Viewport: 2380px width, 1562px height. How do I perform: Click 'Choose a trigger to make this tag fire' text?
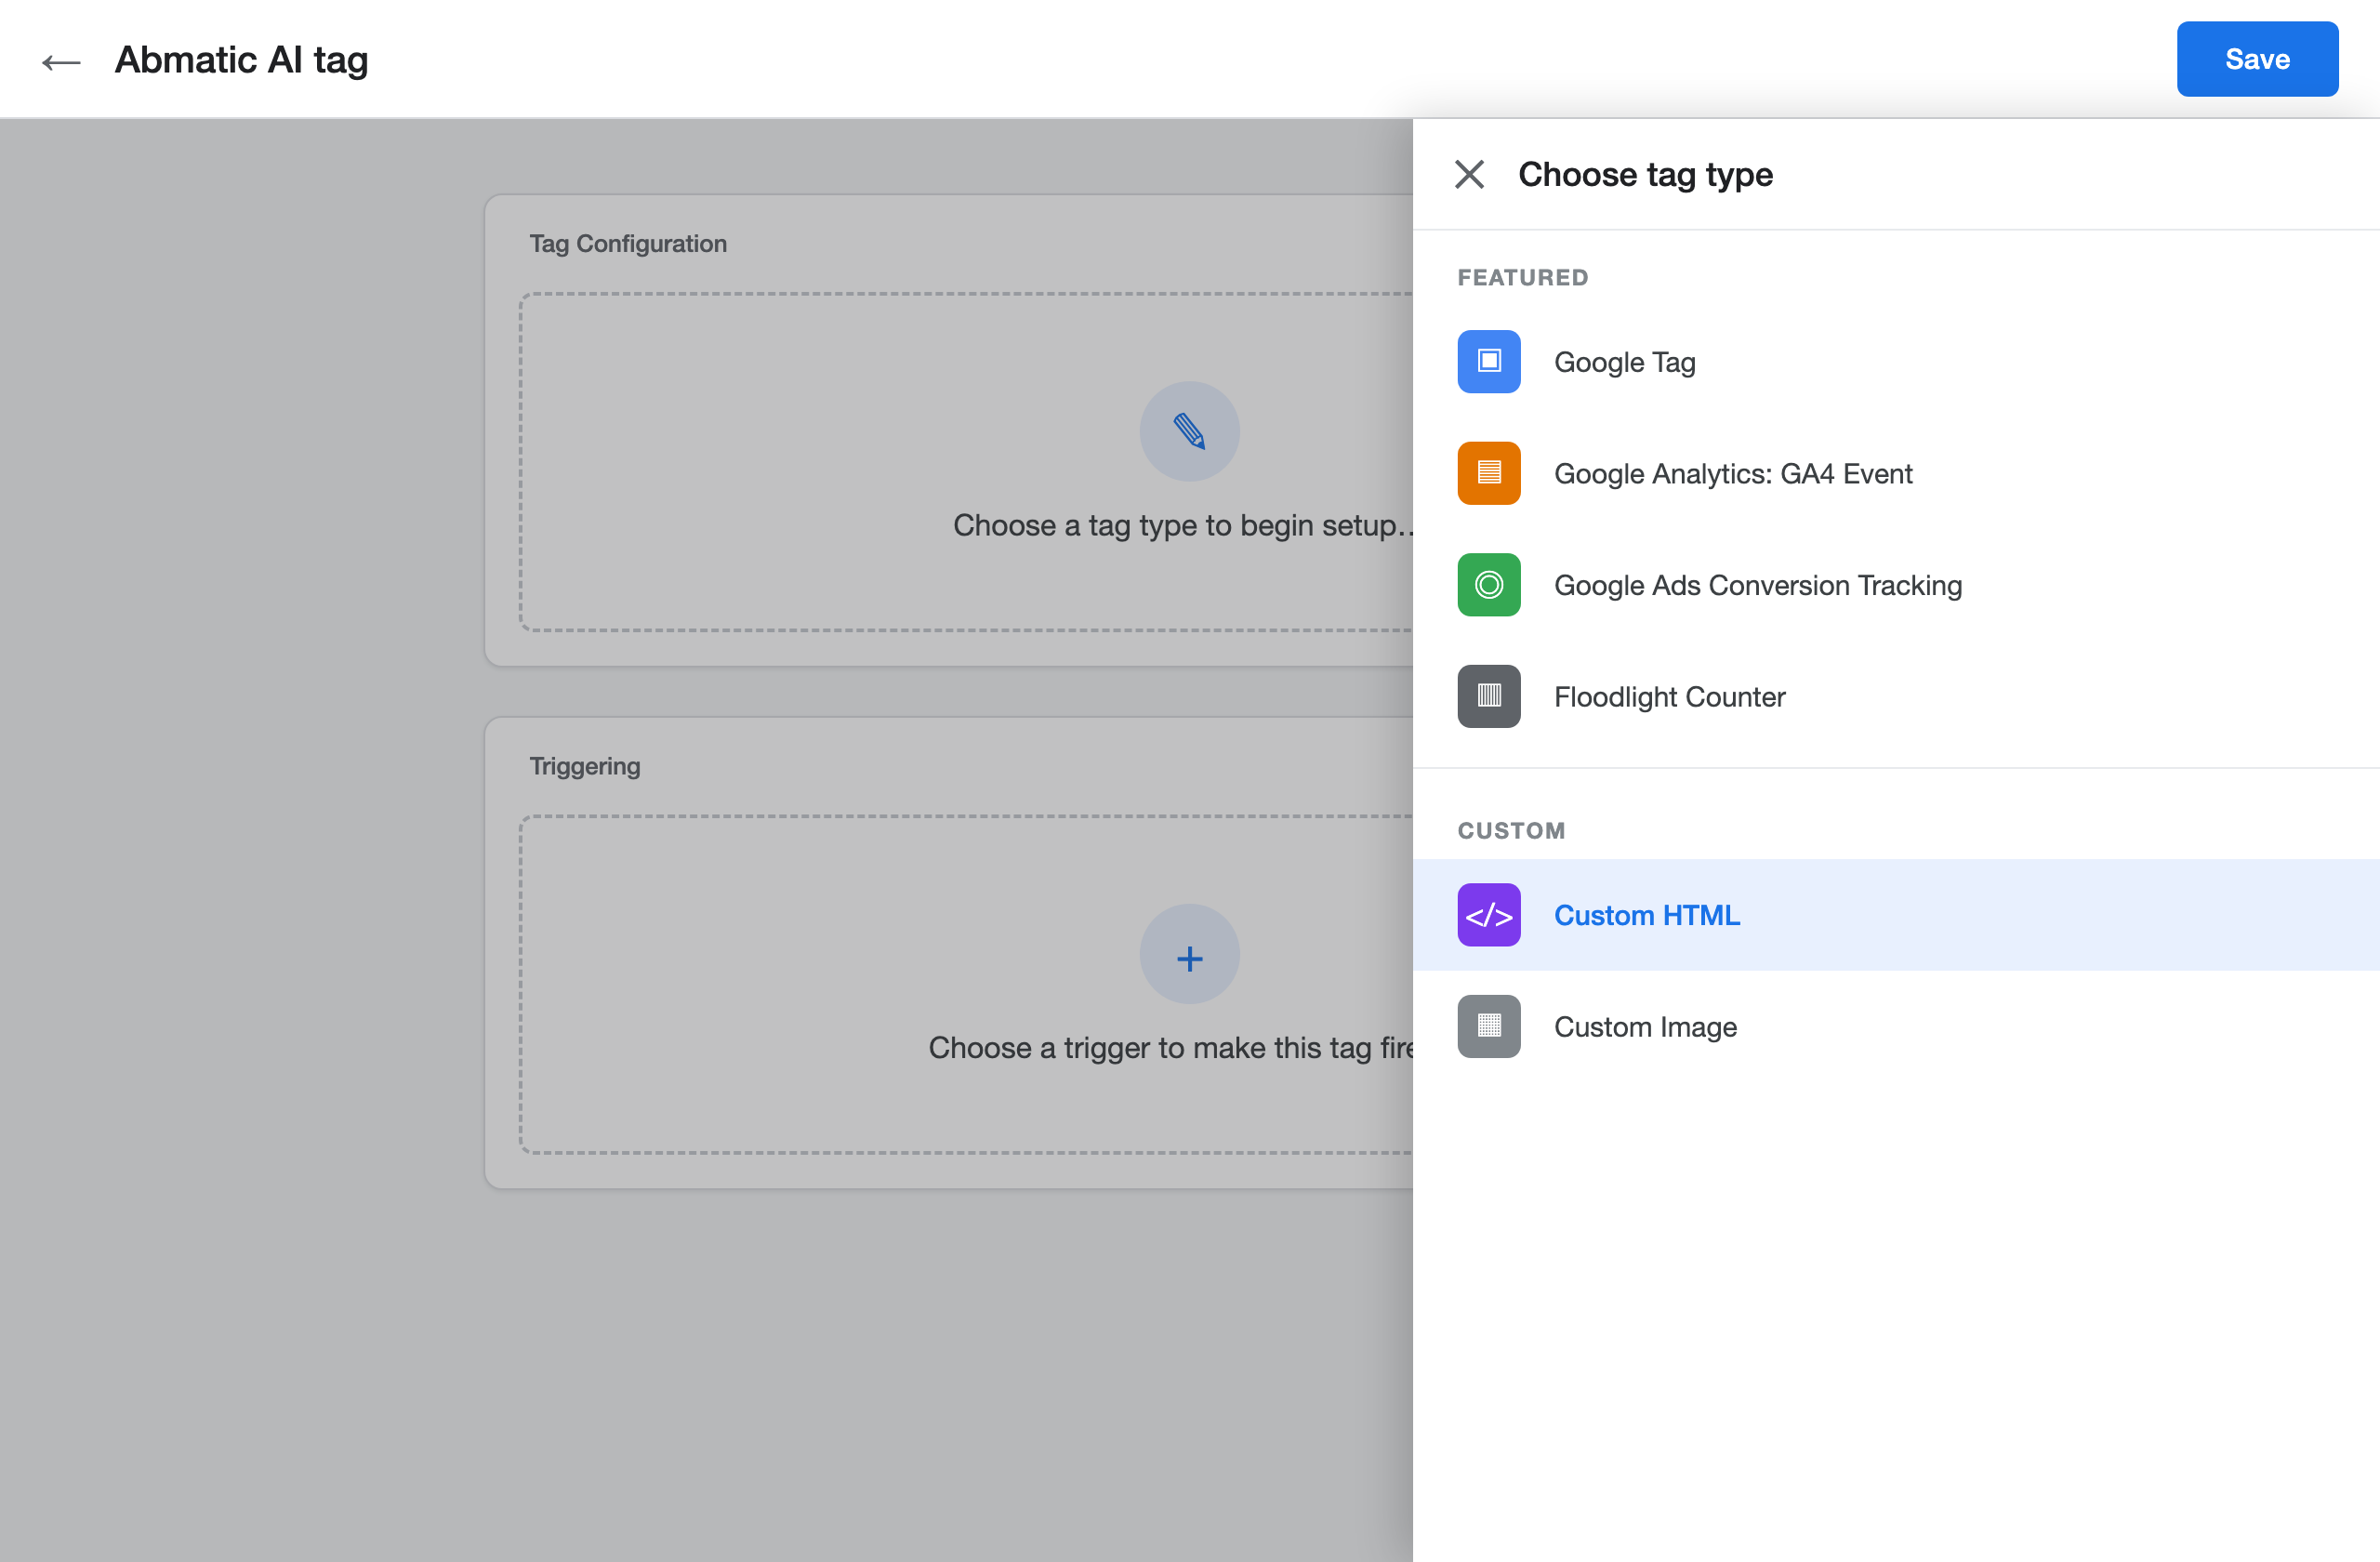tap(1171, 1047)
